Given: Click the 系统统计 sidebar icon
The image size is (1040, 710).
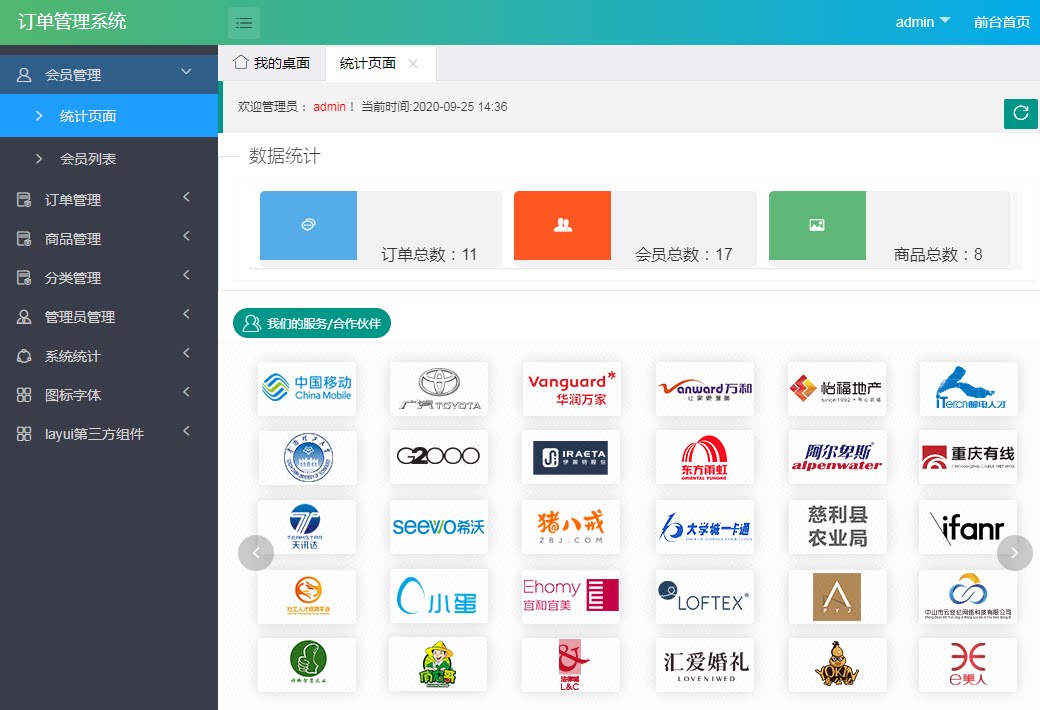Looking at the screenshot, I should [x=24, y=356].
